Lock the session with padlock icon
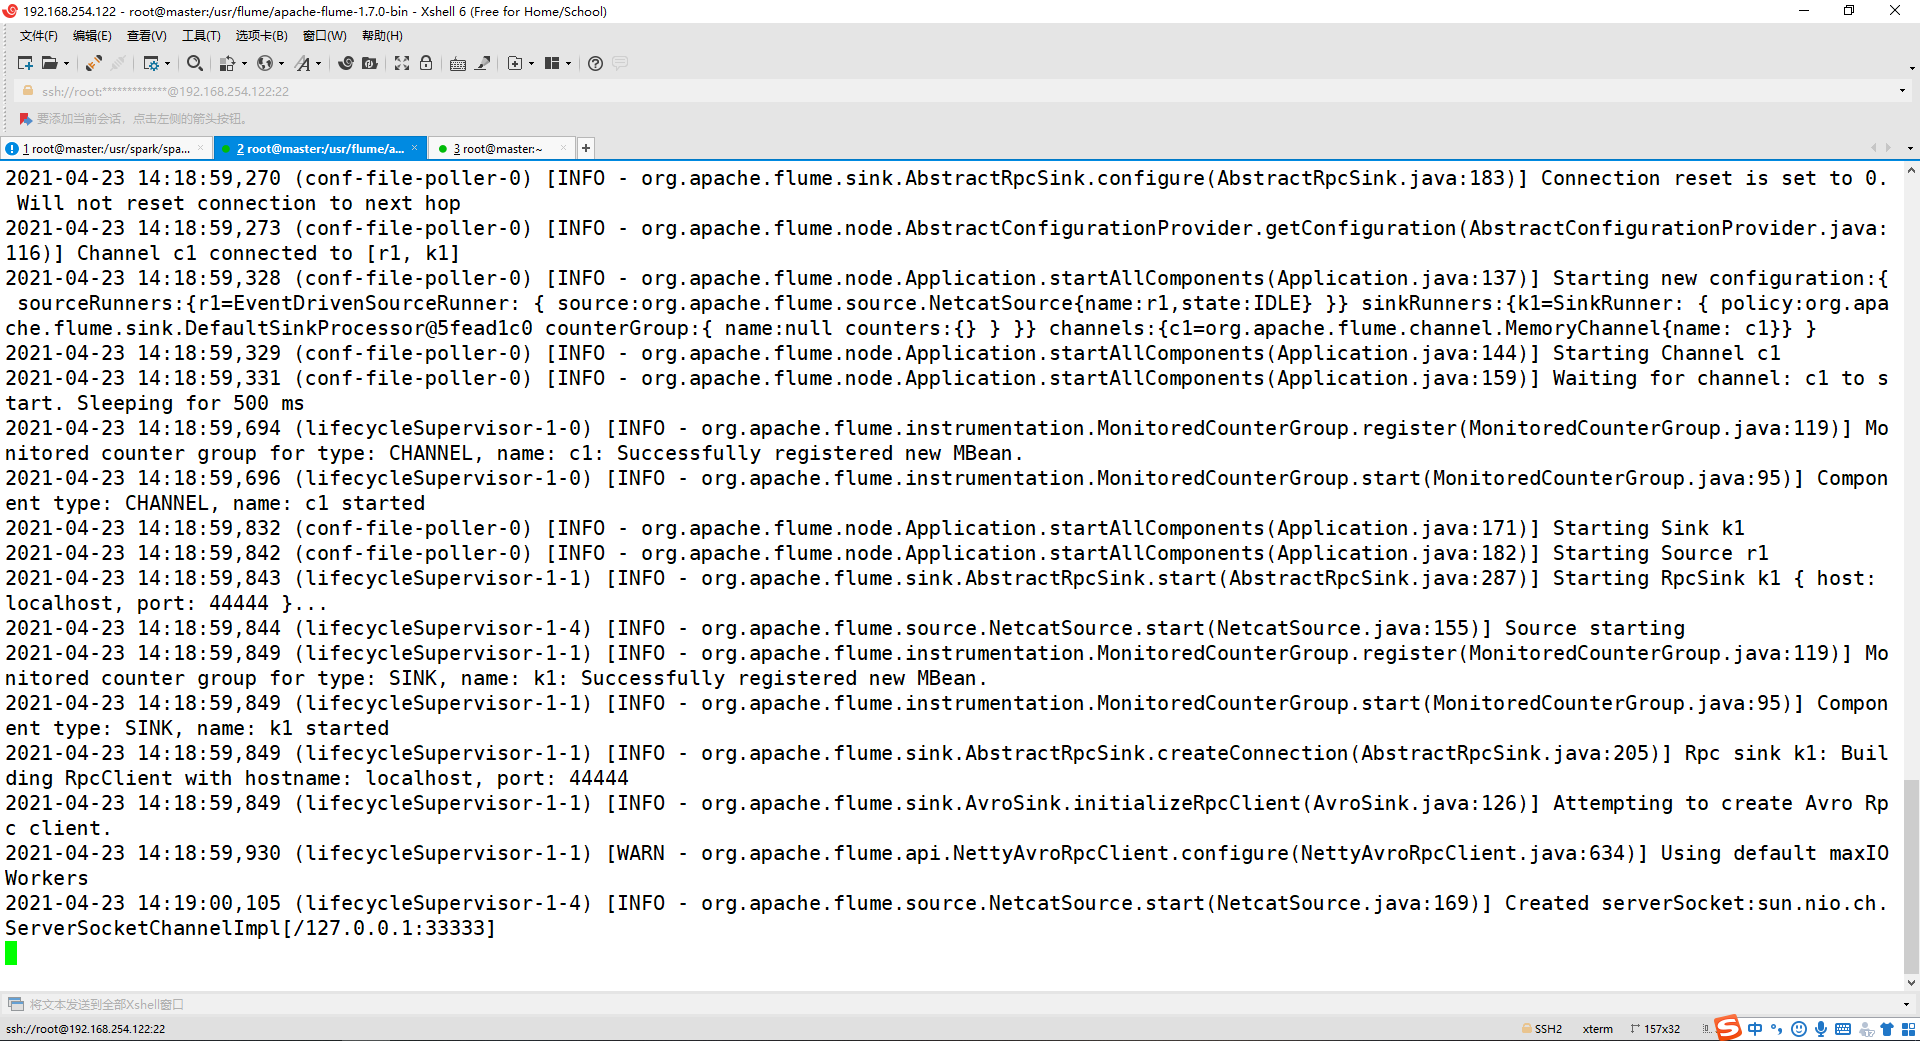The height and width of the screenshot is (1041, 1920). tap(426, 63)
